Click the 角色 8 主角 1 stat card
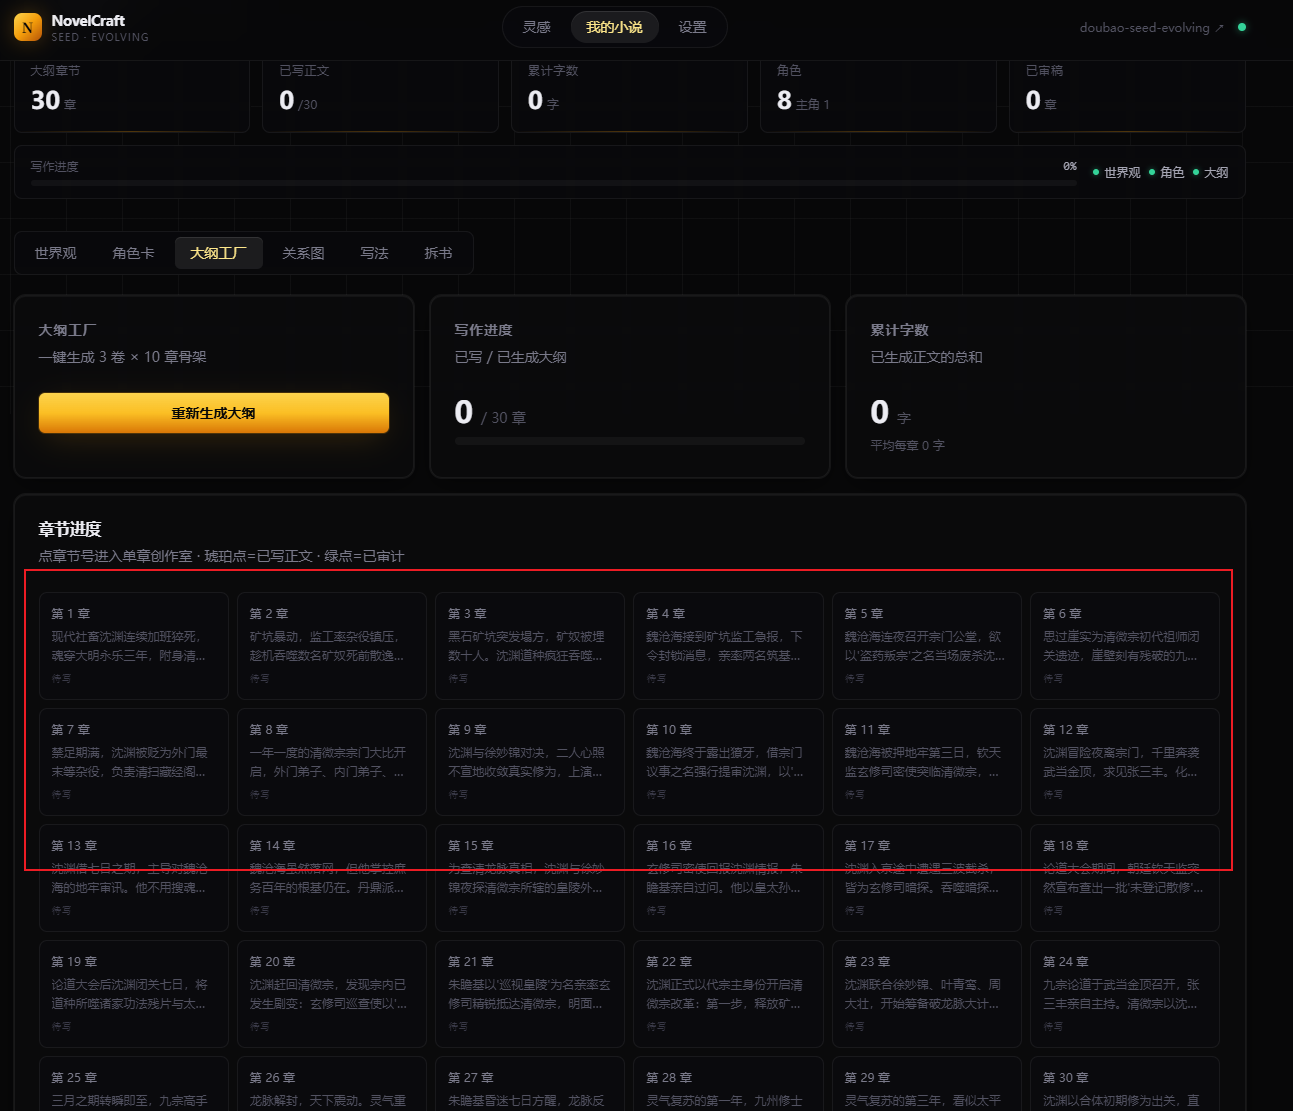1293x1111 pixels. 878,96
